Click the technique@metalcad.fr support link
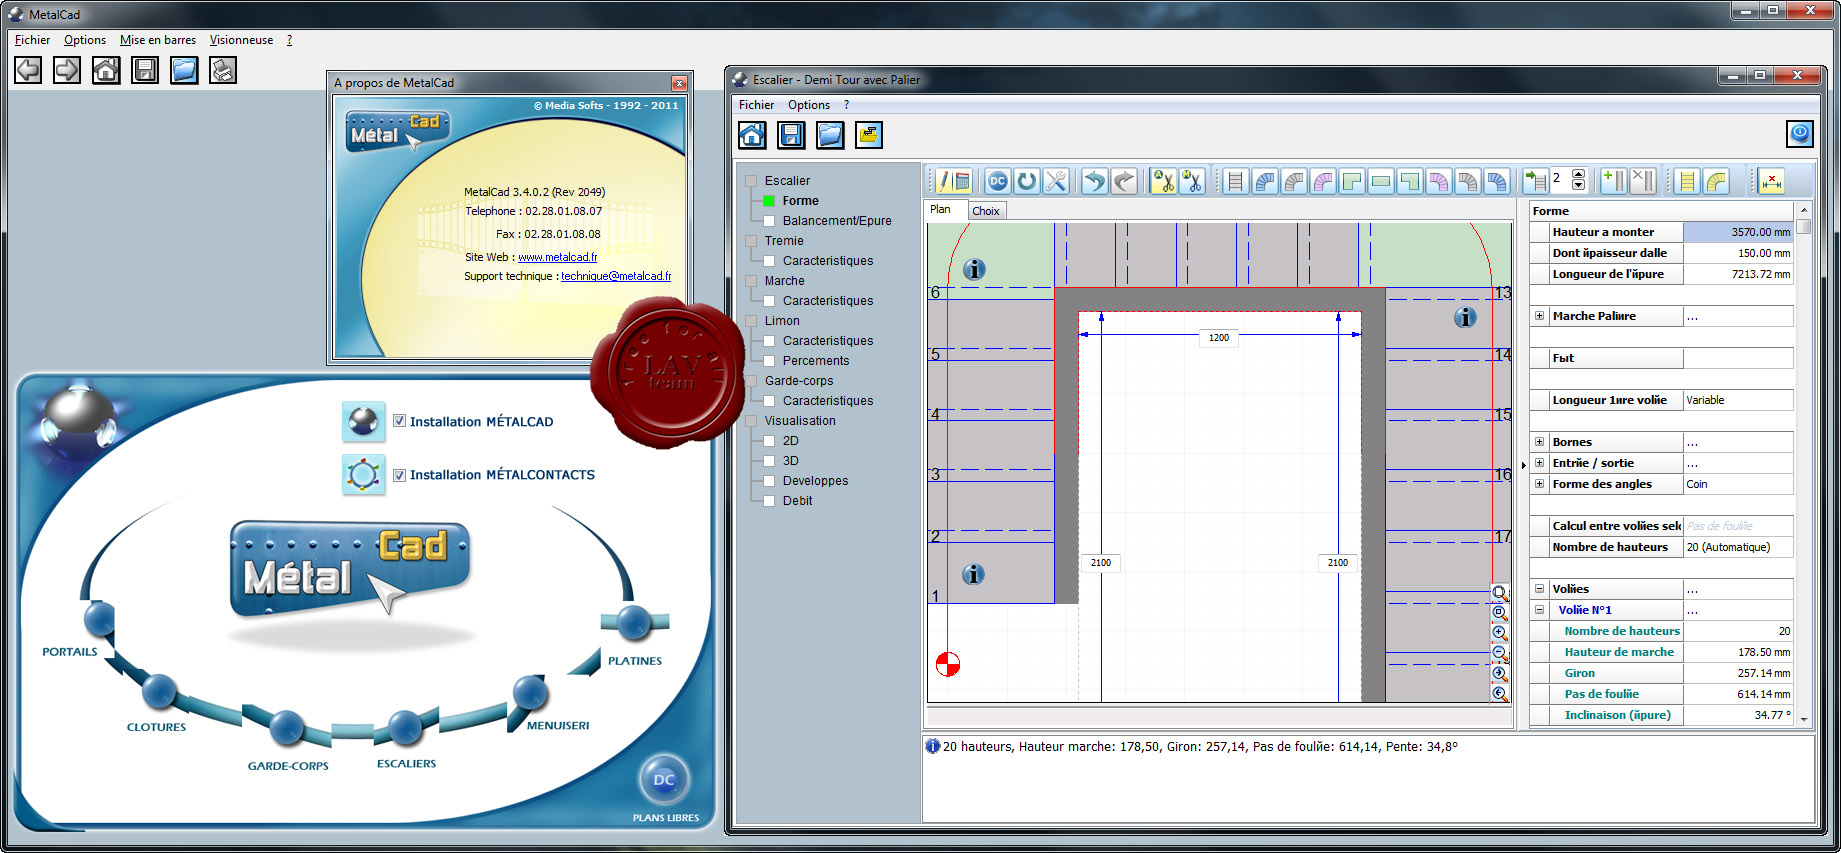The width and height of the screenshot is (1841, 853). (616, 276)
